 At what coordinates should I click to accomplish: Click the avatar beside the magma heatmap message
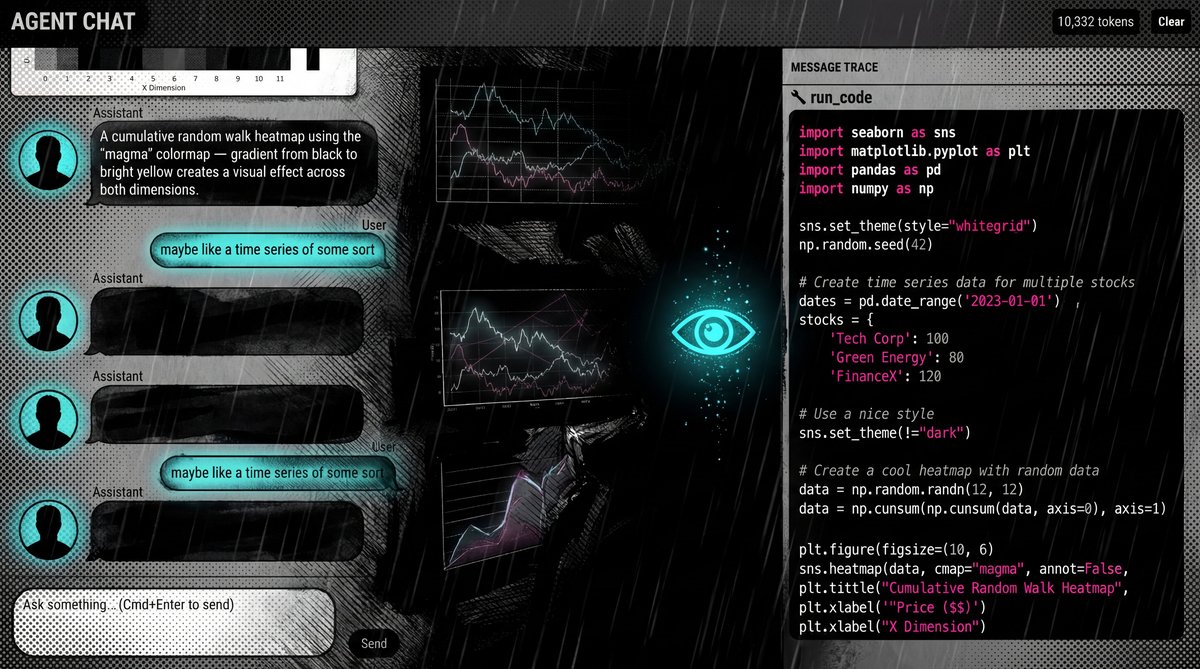click(x=47, y=162)
